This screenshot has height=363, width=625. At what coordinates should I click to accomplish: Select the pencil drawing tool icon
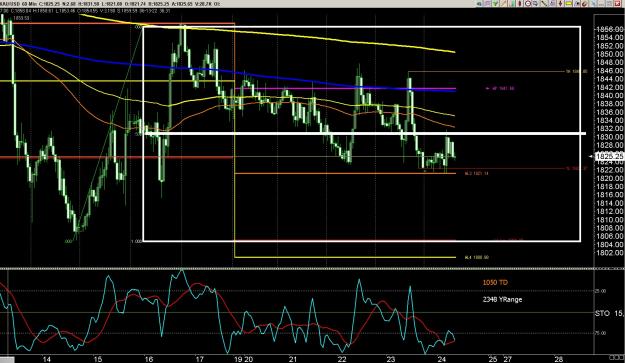[503, 4]
